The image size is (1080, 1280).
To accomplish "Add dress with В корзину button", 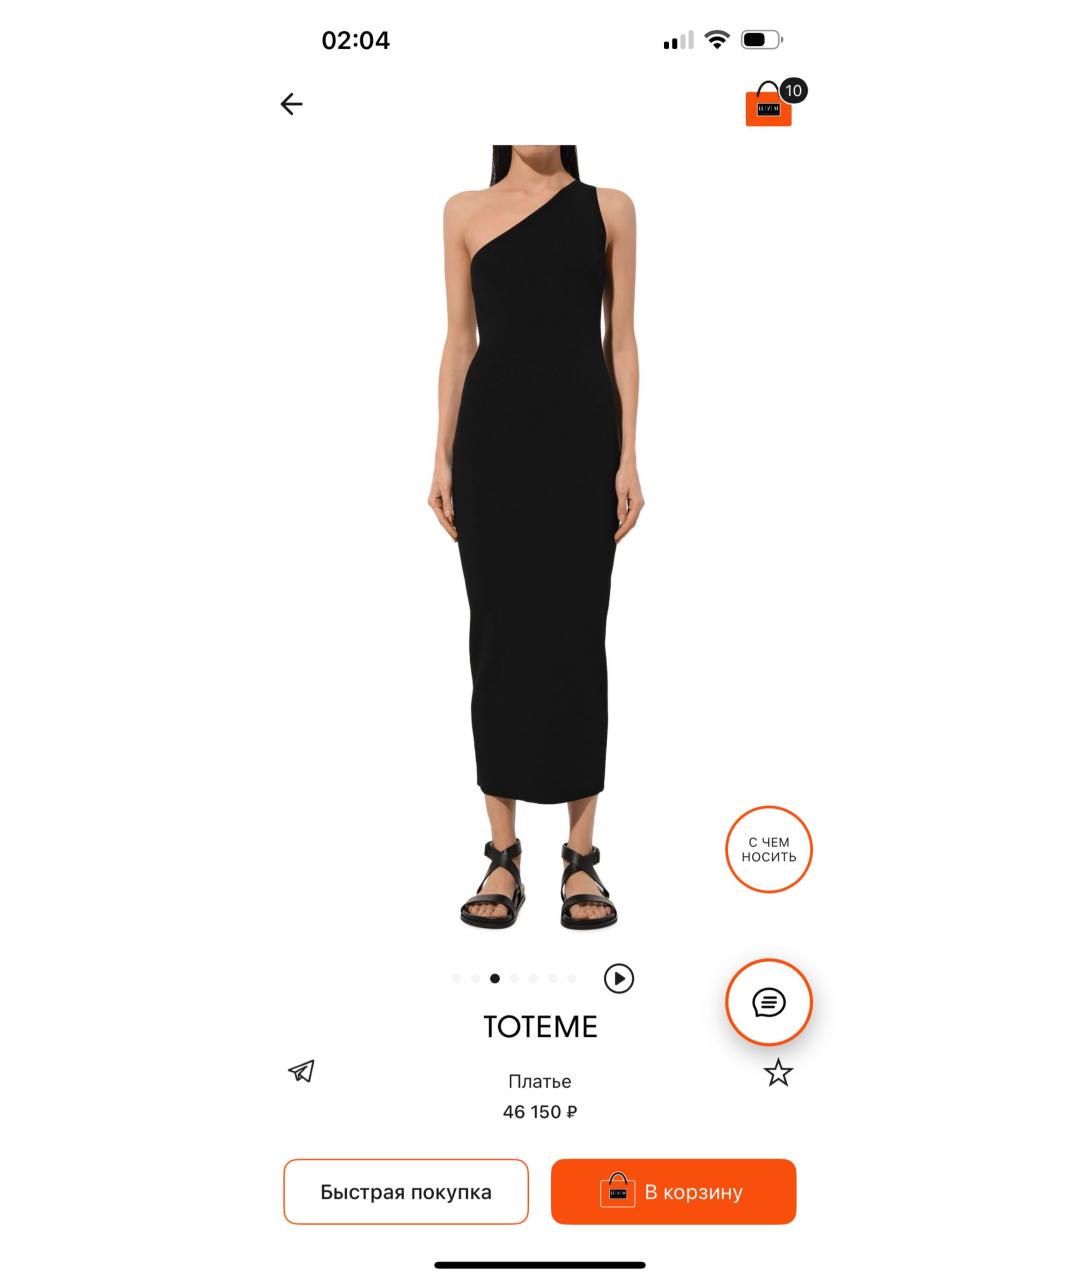I will [x=674, y=1192].
